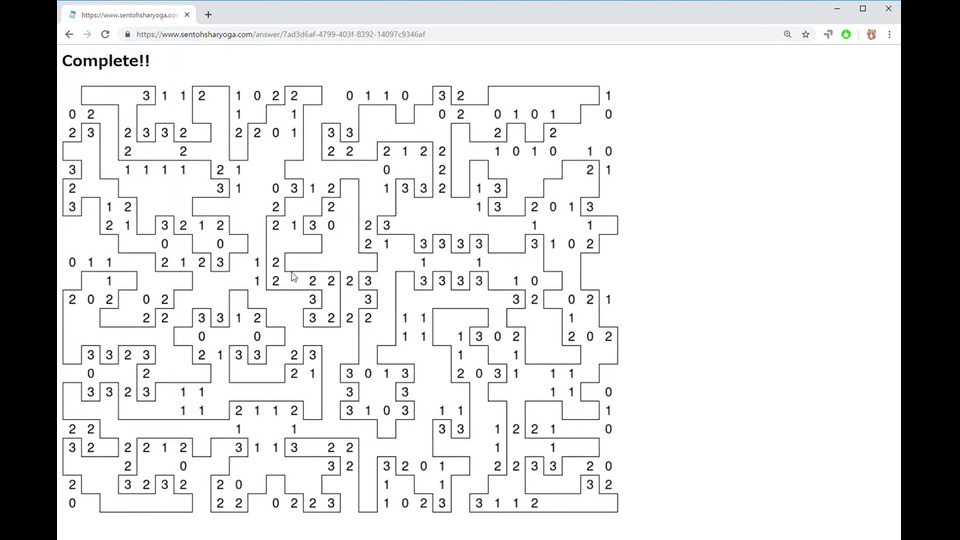Click the address bar URL field
This screenshot has width=960, height=540.
(x=450, y=34)
